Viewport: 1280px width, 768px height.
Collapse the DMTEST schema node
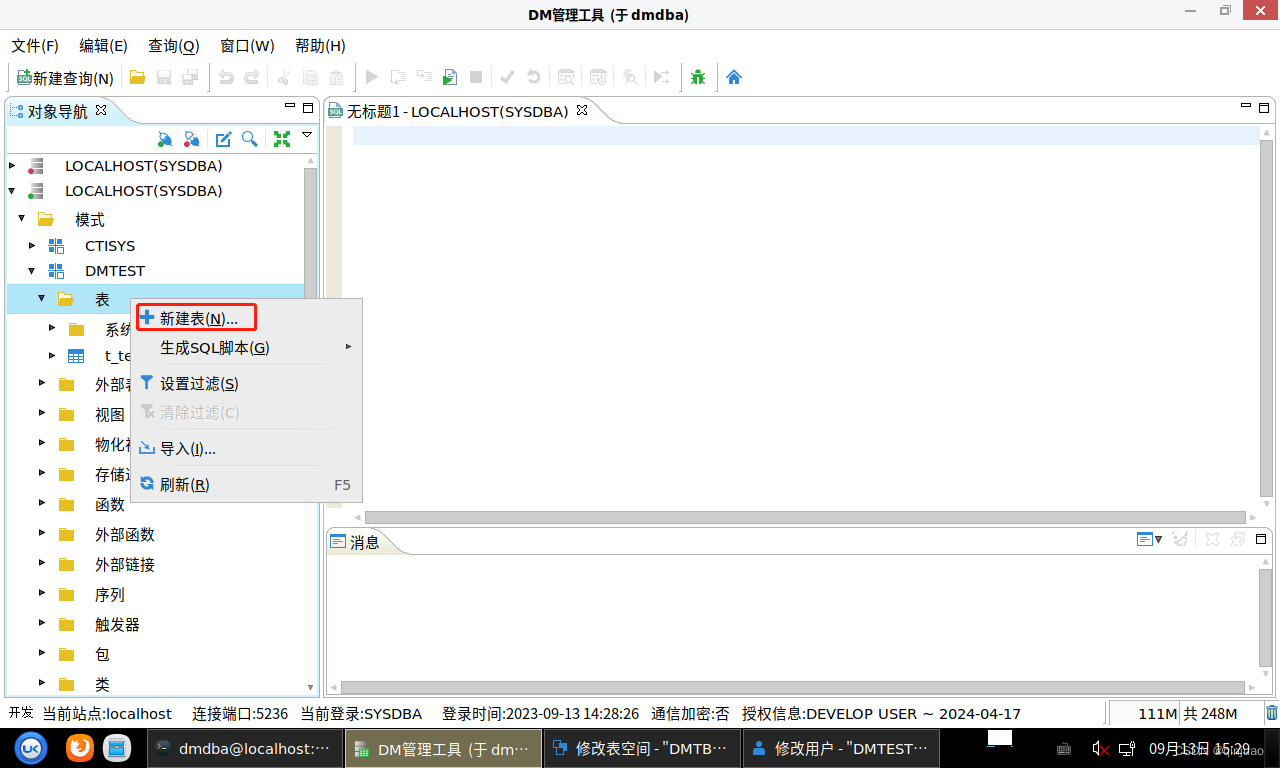(32, 270)
